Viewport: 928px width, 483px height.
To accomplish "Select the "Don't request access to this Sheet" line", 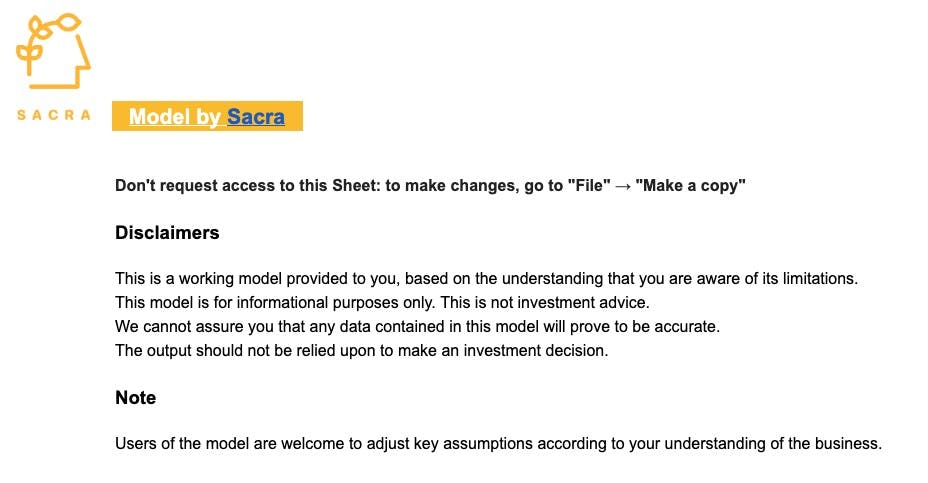I will pyautogui.click(x=430, y=186).
